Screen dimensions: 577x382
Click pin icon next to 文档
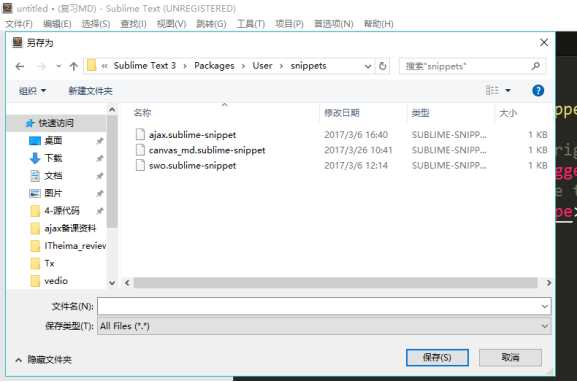coord(100,176)
